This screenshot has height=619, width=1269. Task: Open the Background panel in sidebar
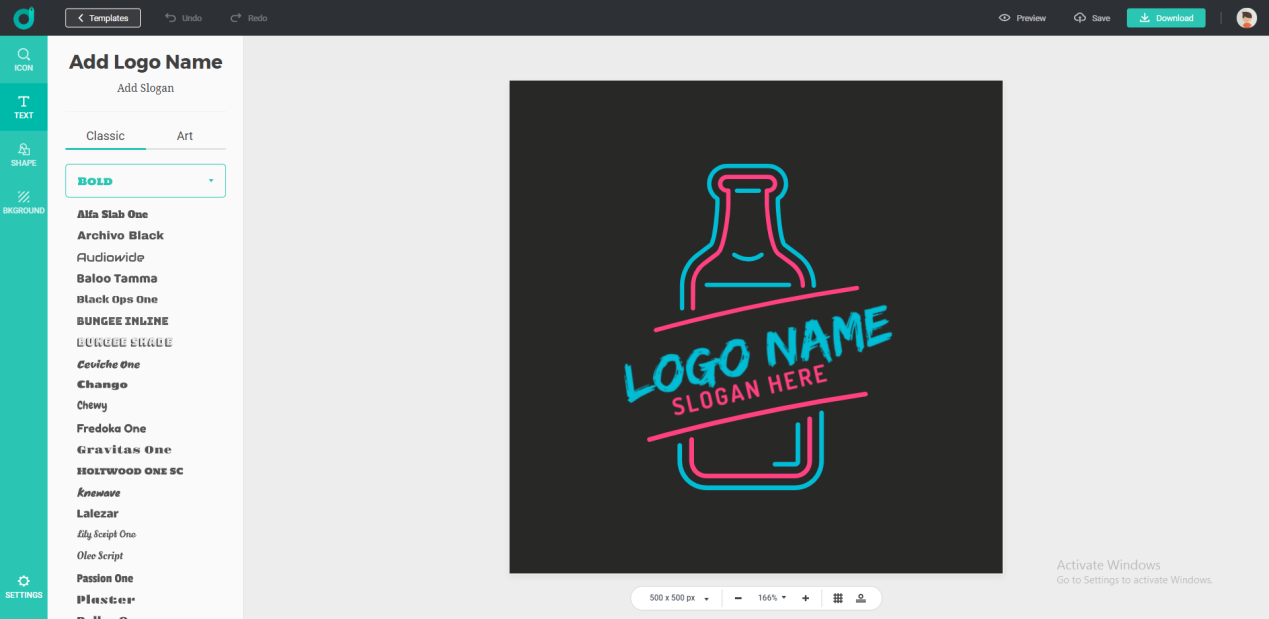[x=23, y=202]
